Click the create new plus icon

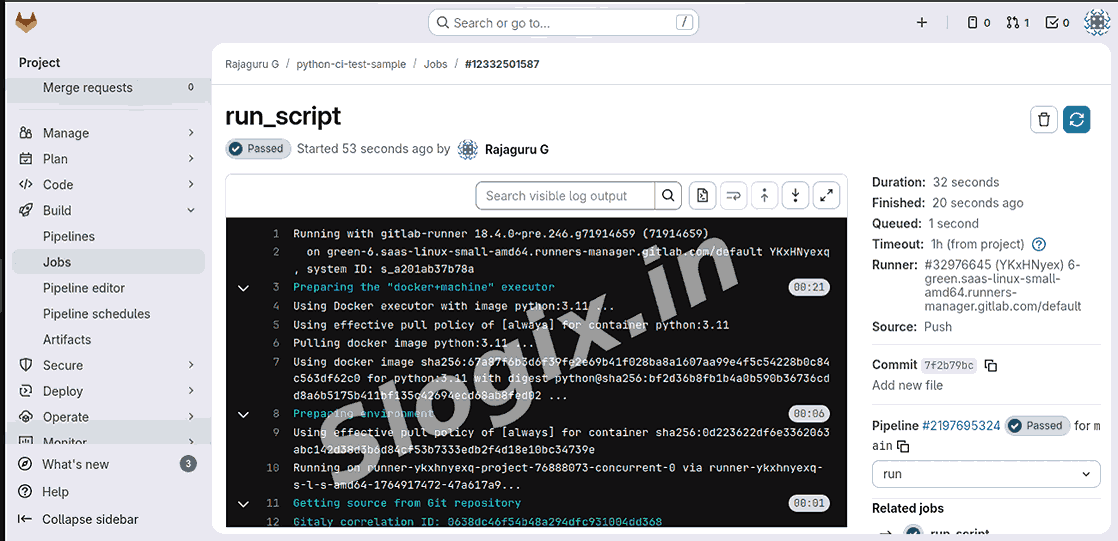922,23
